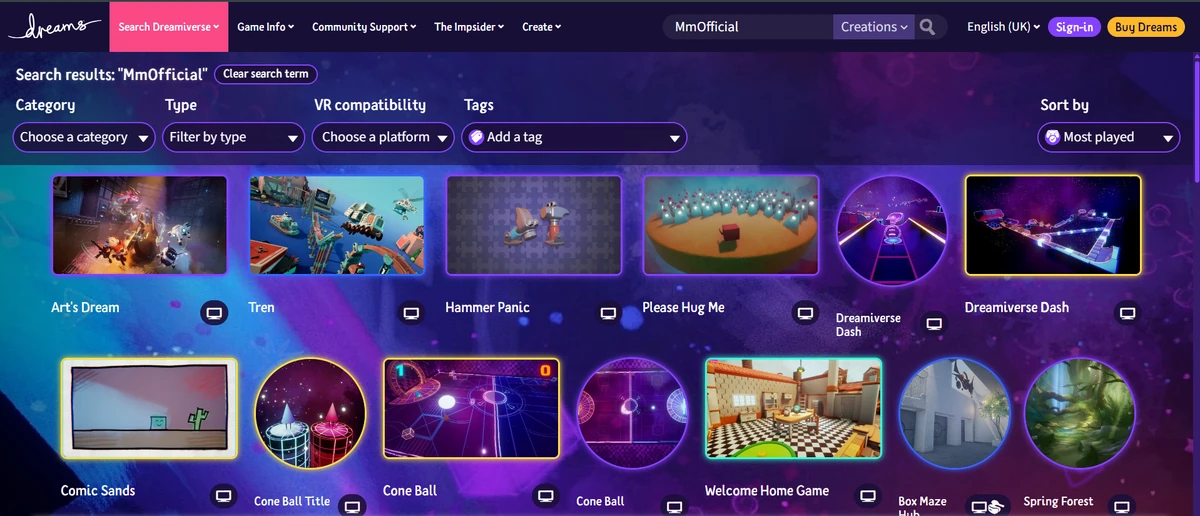
Task: Open the Most played sort dropdown
Action: [1109, 137]
